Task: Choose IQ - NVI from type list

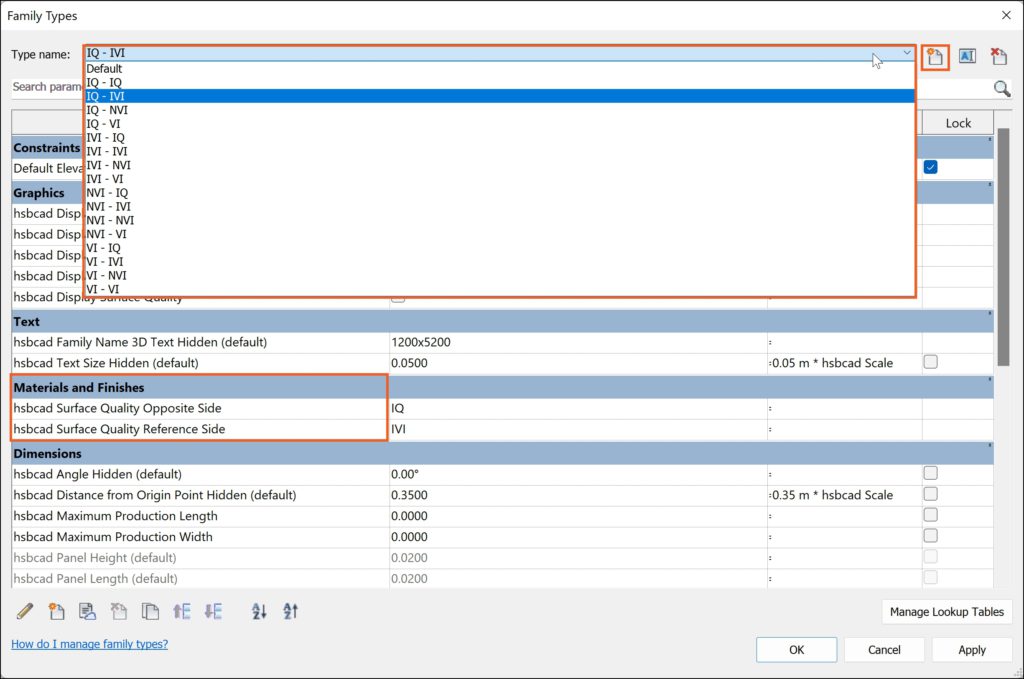Action: point(500,110)
